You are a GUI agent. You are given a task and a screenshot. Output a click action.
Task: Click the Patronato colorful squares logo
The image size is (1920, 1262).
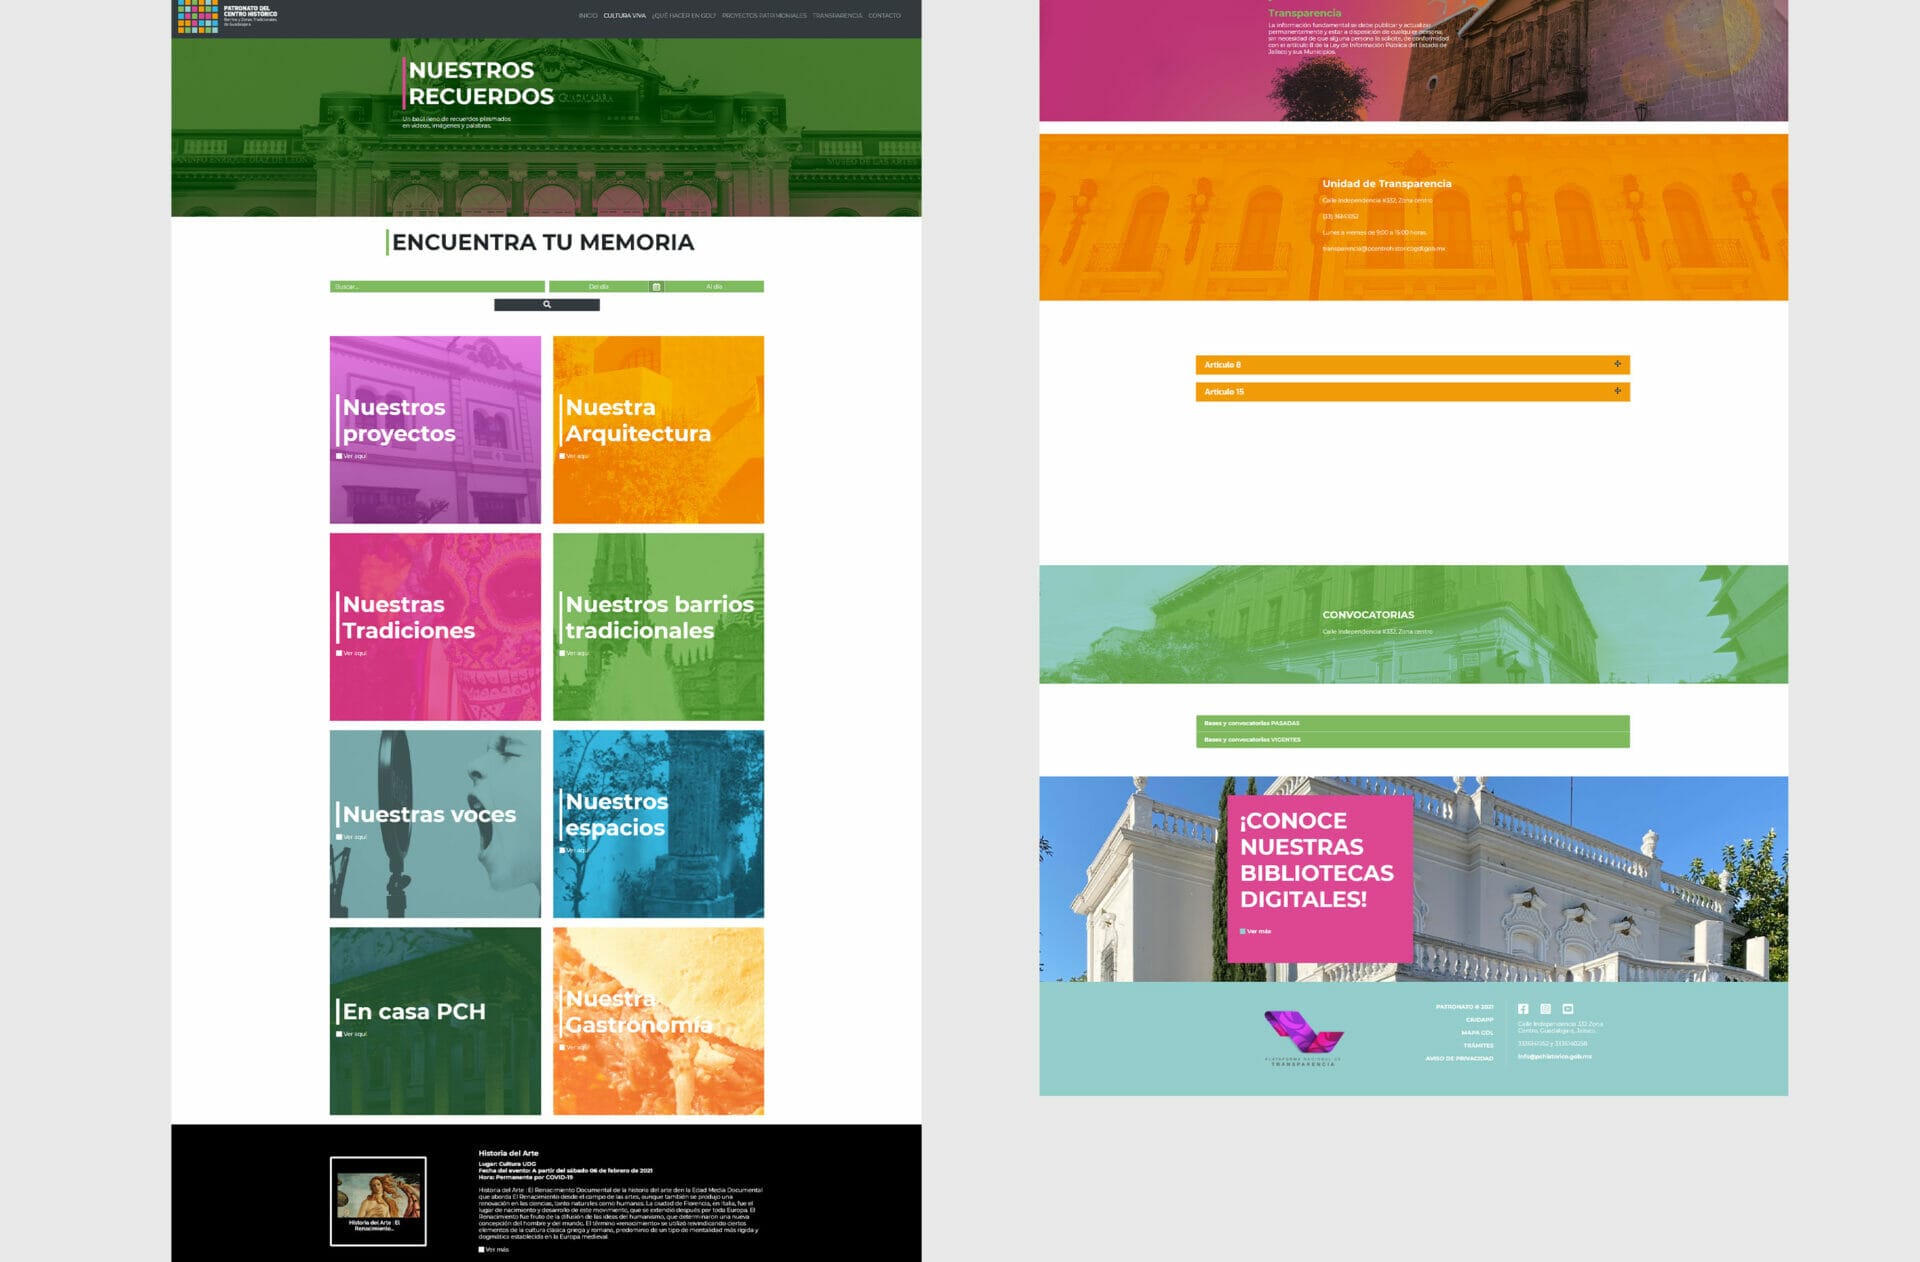pos(197,16)
